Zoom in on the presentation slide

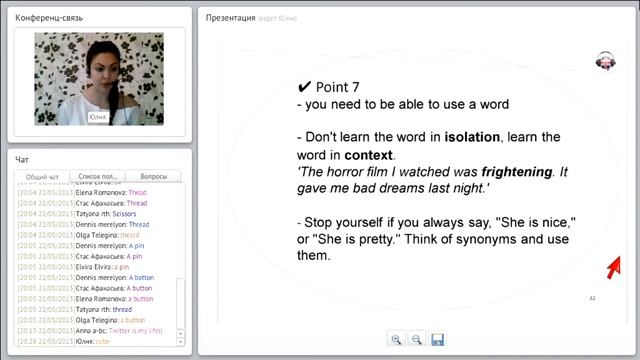coord(396,339)
